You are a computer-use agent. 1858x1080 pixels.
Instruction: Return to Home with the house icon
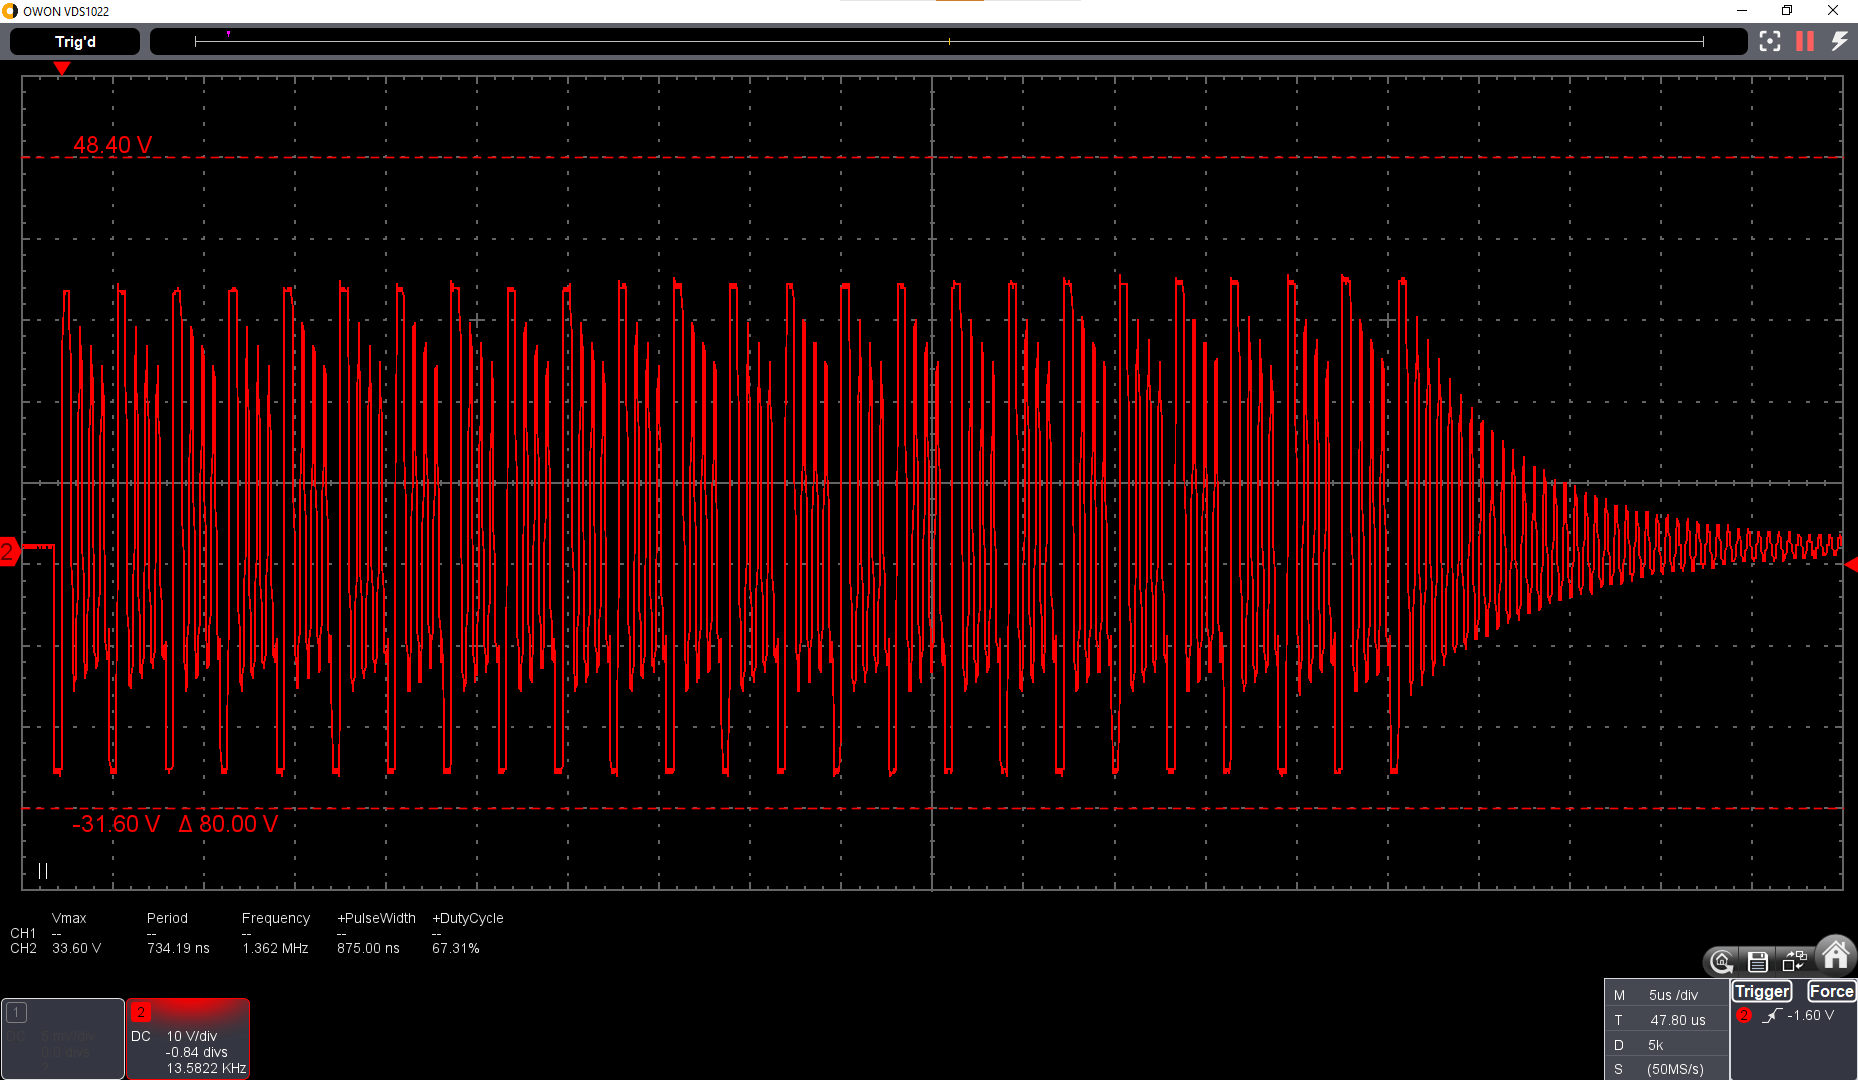coord(1835,956)
